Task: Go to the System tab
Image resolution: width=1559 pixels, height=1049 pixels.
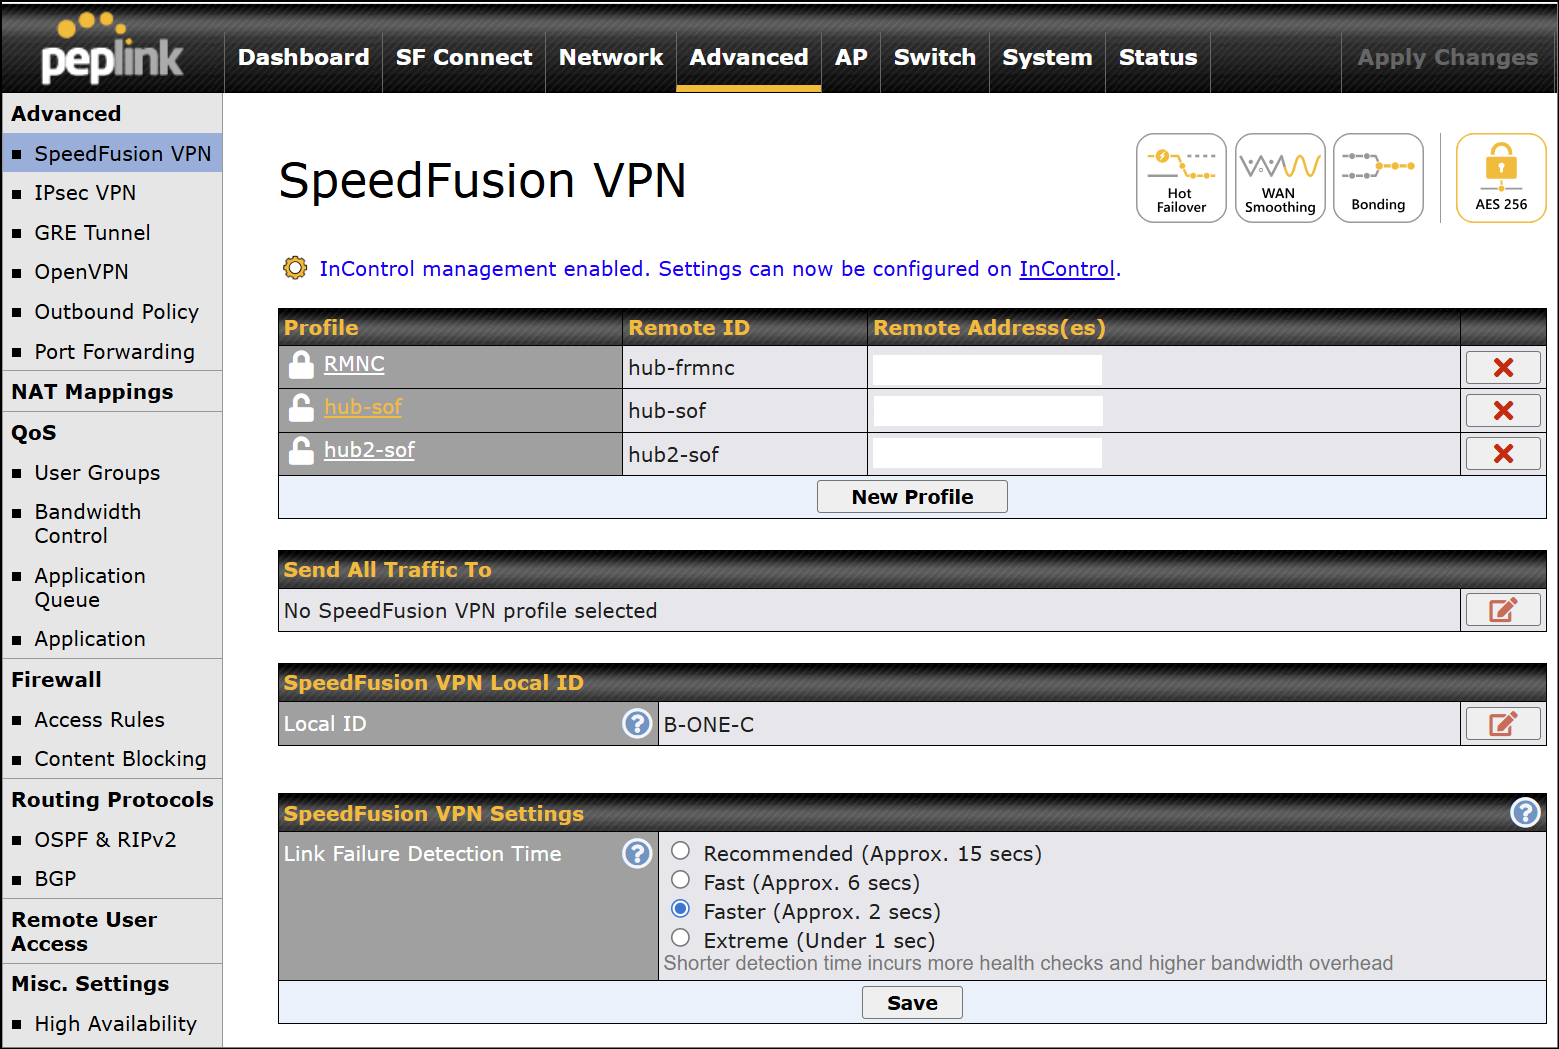Action: tap(1047, 58)
